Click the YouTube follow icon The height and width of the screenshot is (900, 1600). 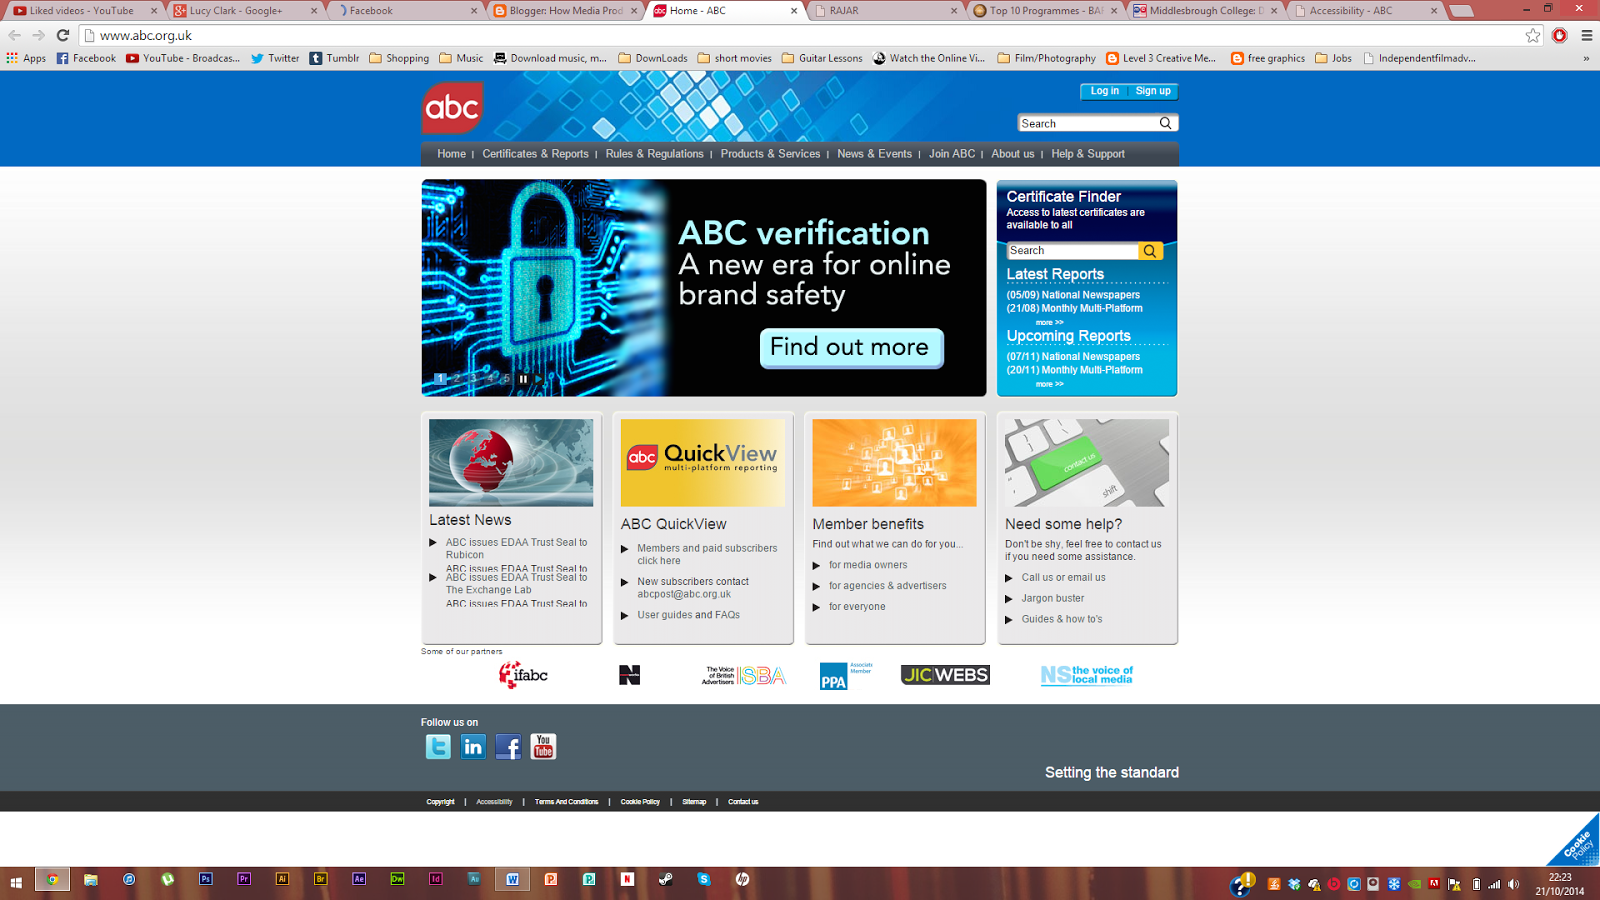[x=543, y=747]
